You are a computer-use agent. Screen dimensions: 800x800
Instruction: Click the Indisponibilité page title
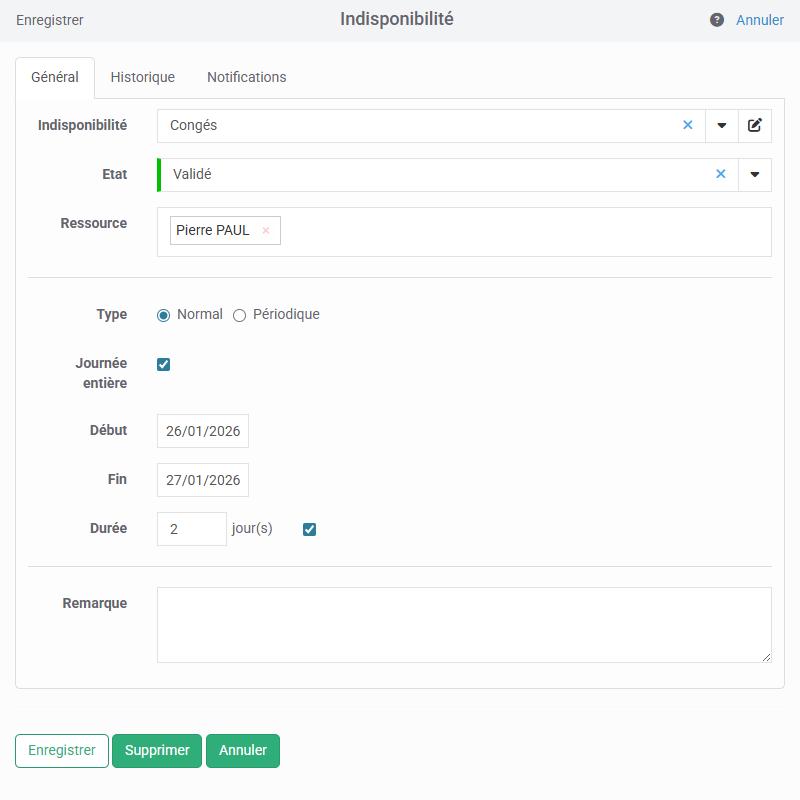point(396,19)
